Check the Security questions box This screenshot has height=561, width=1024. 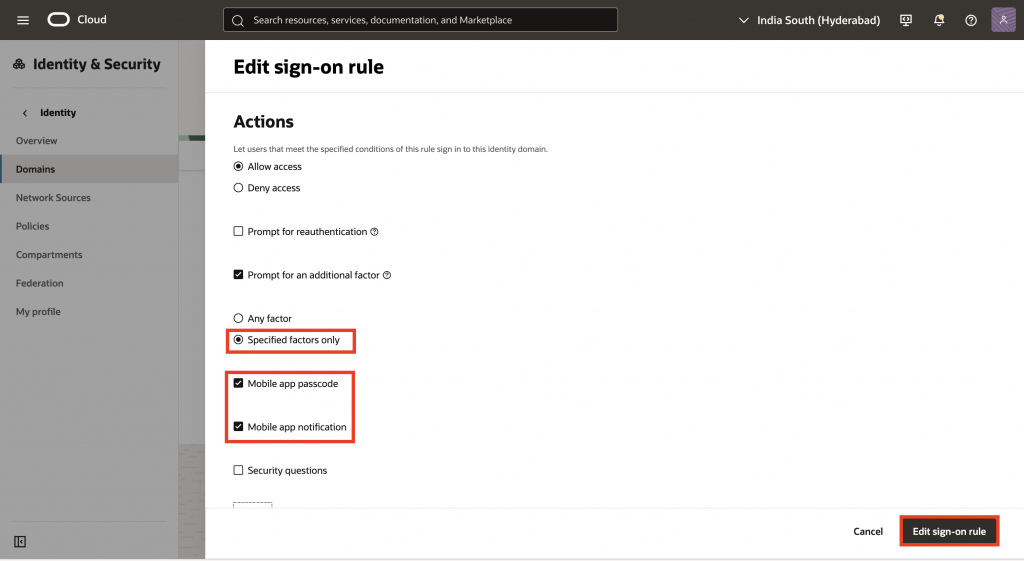(238, 471)
